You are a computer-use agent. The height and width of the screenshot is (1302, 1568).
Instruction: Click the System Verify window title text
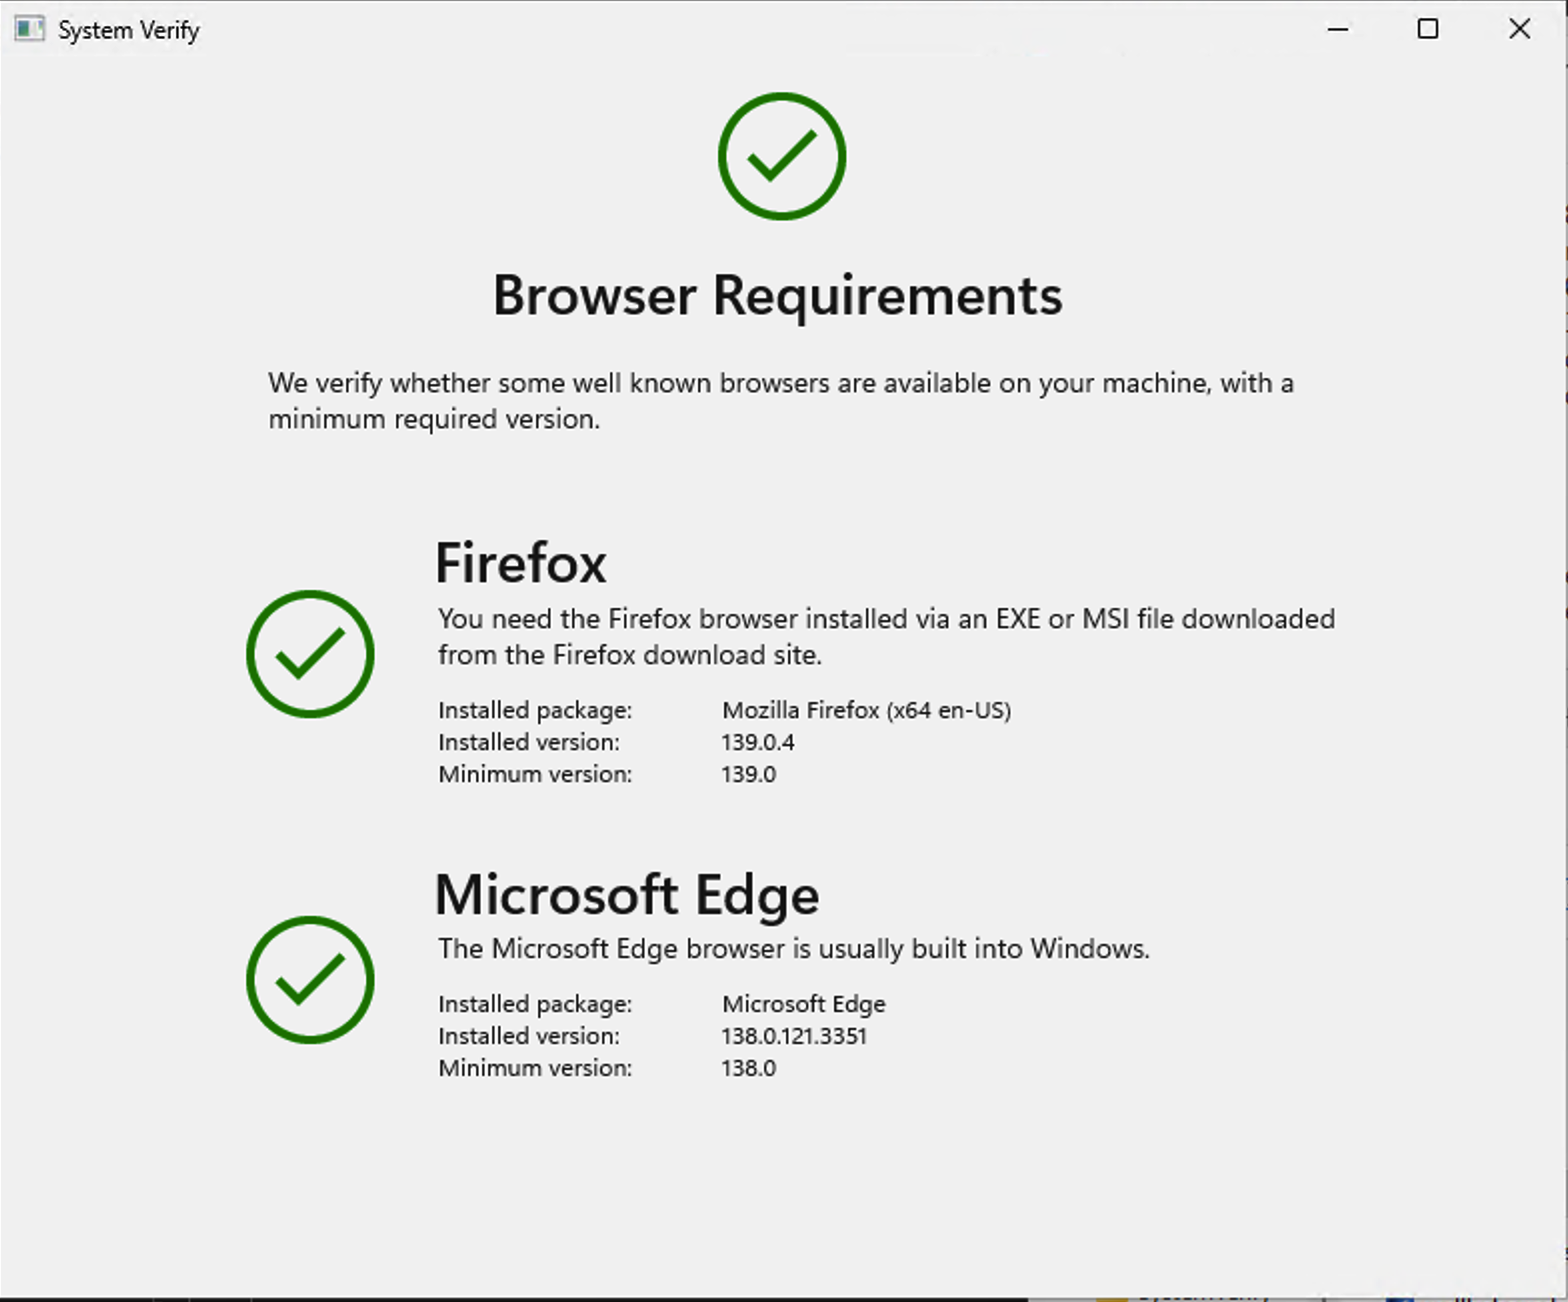tap(129, 30)
